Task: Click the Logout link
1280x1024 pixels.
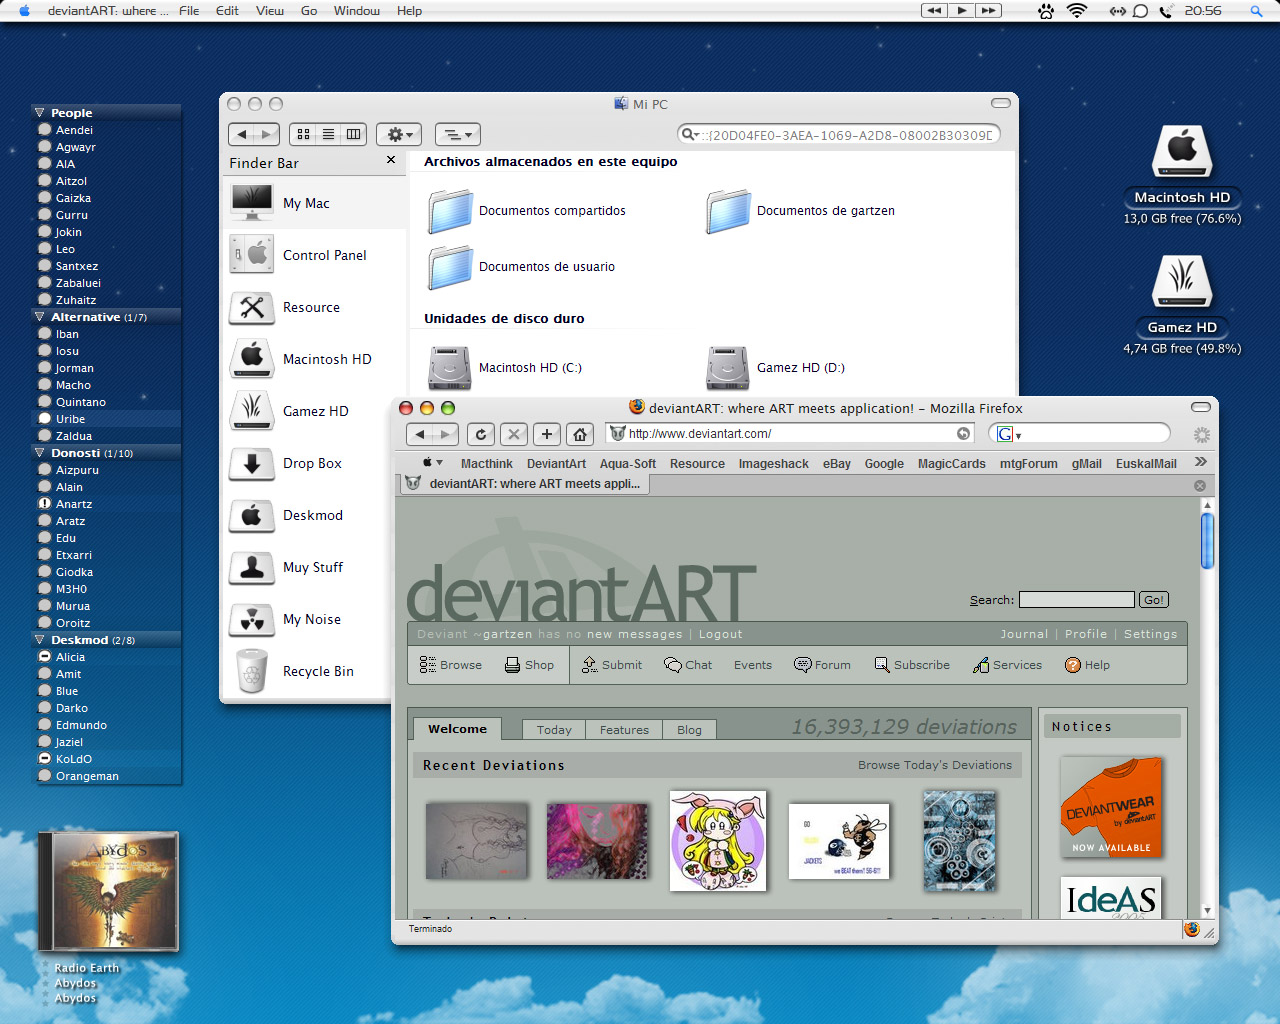Action: (720, 634)
